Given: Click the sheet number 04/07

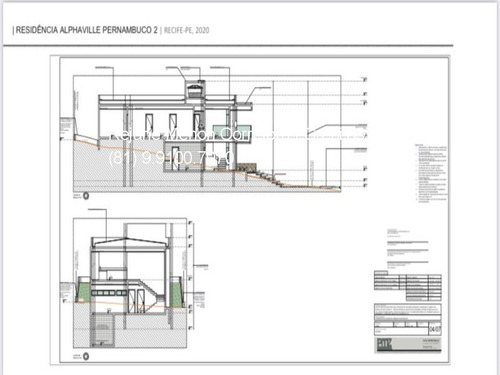Looking at the screenshot, I should [435, 329].
